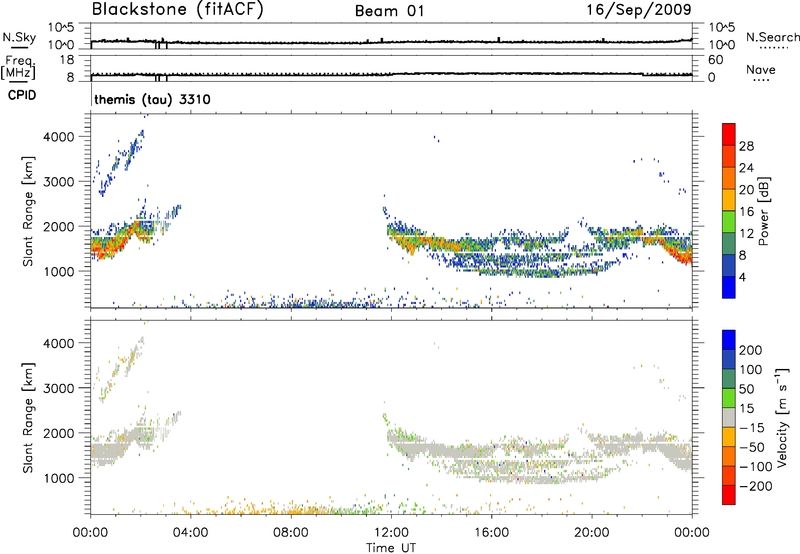Pick Velocity colorbar segment between -15 and -50

pyautogui.click(x=729, y=437)
